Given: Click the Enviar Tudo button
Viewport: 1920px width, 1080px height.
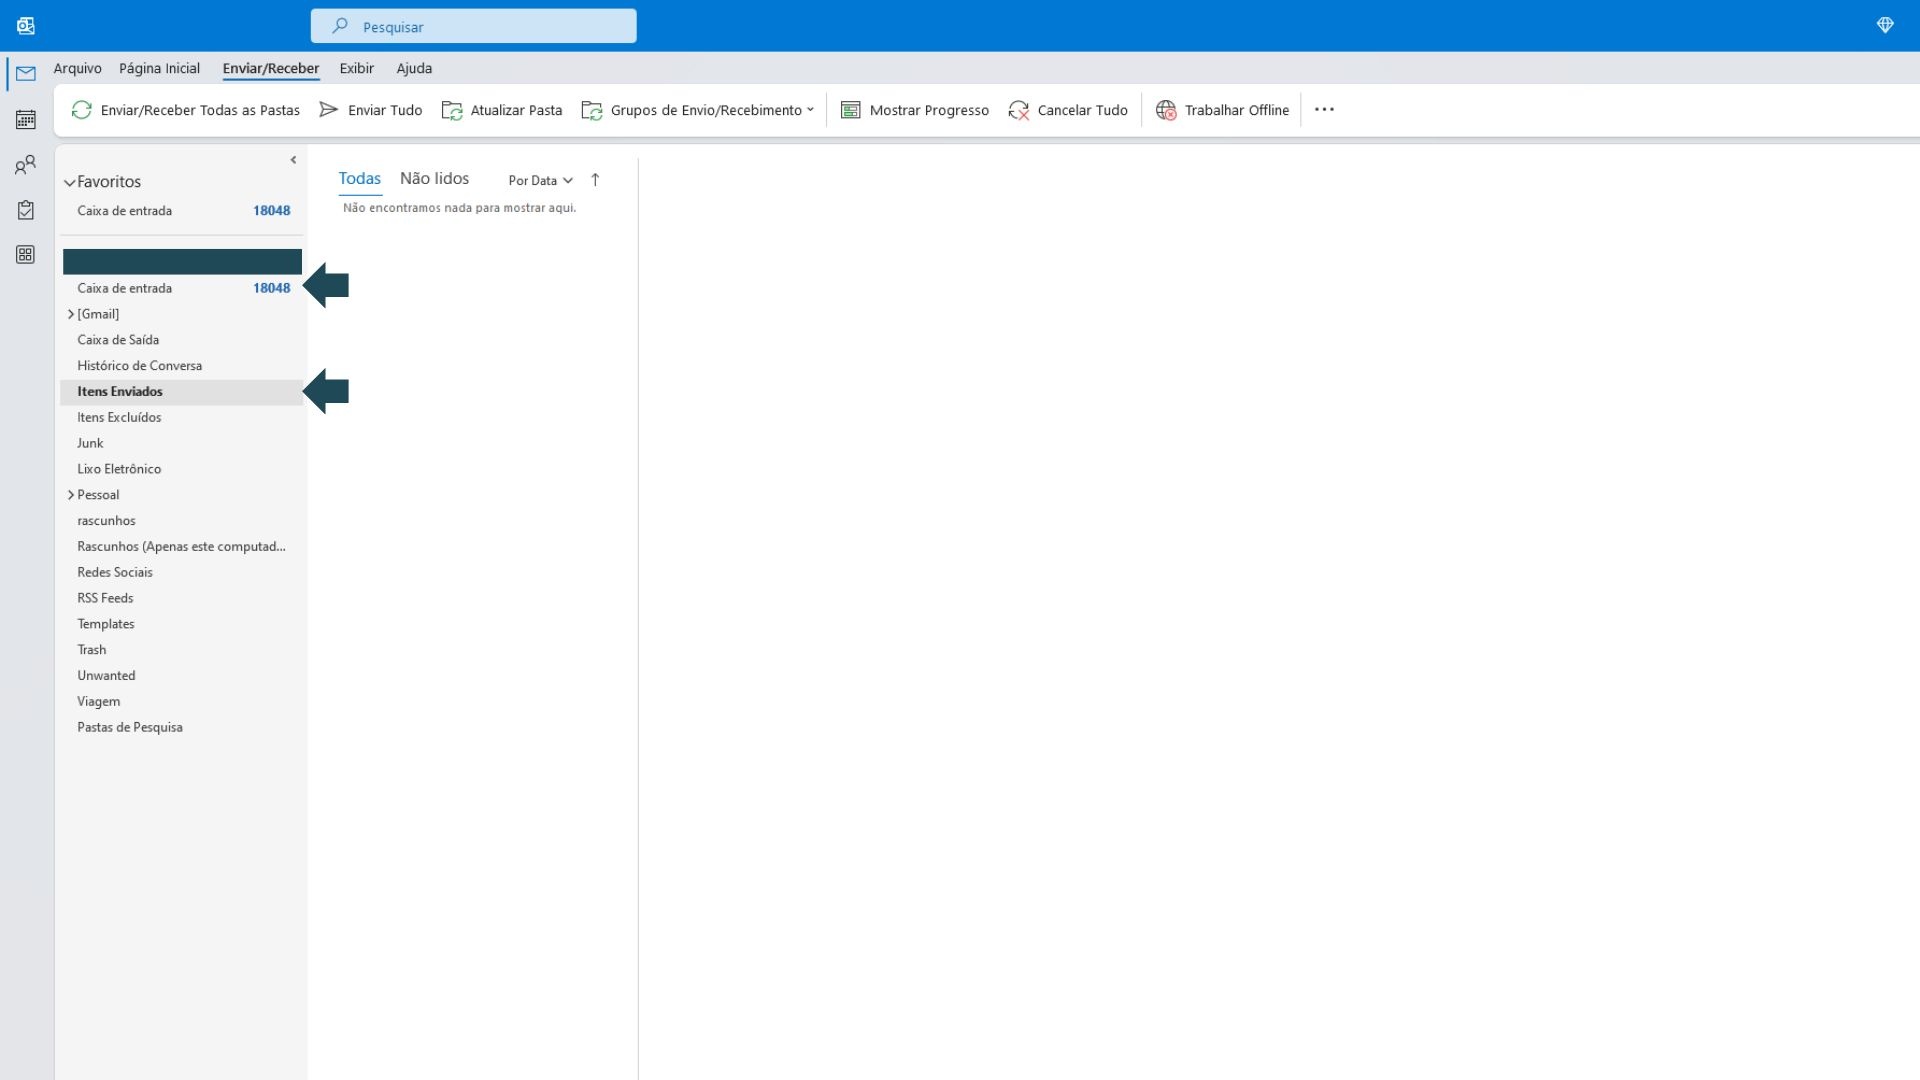Looking at the screenshot, I should [x=371, y=110].
